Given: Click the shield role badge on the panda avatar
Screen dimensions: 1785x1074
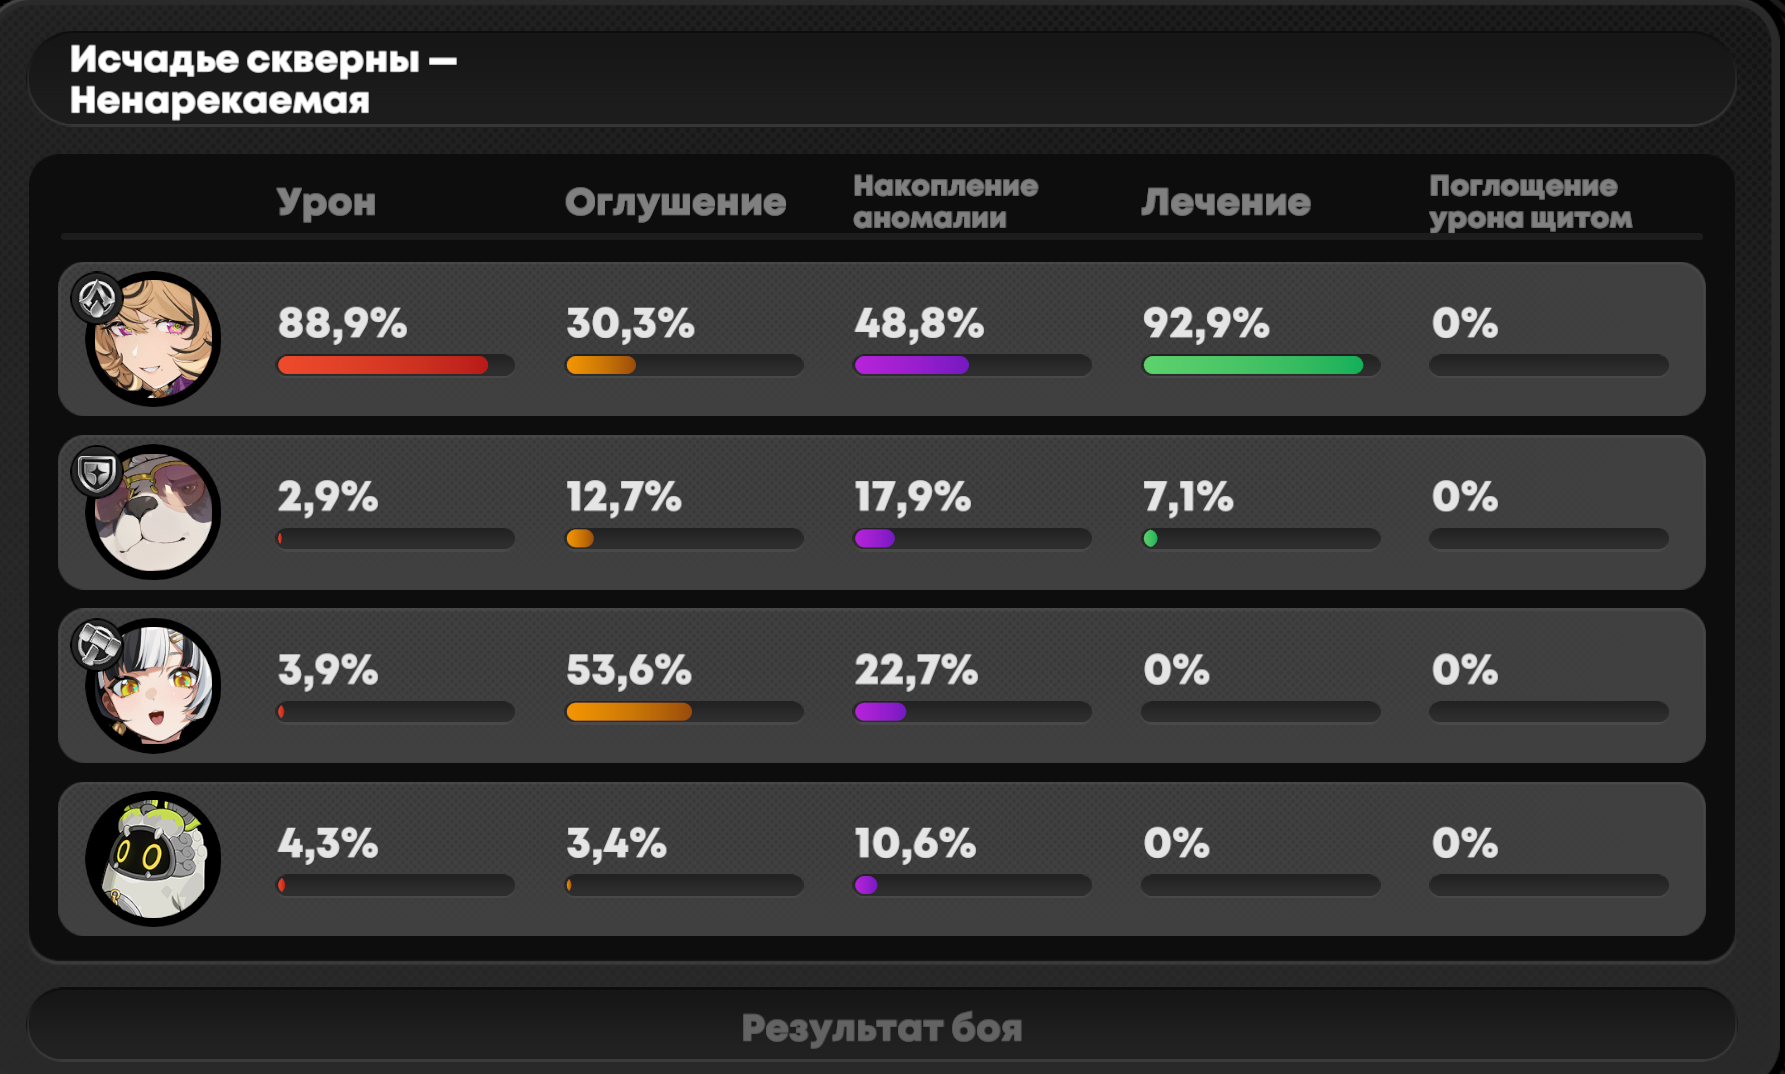Looking at the screenshot, I should [x=96, y=472].
